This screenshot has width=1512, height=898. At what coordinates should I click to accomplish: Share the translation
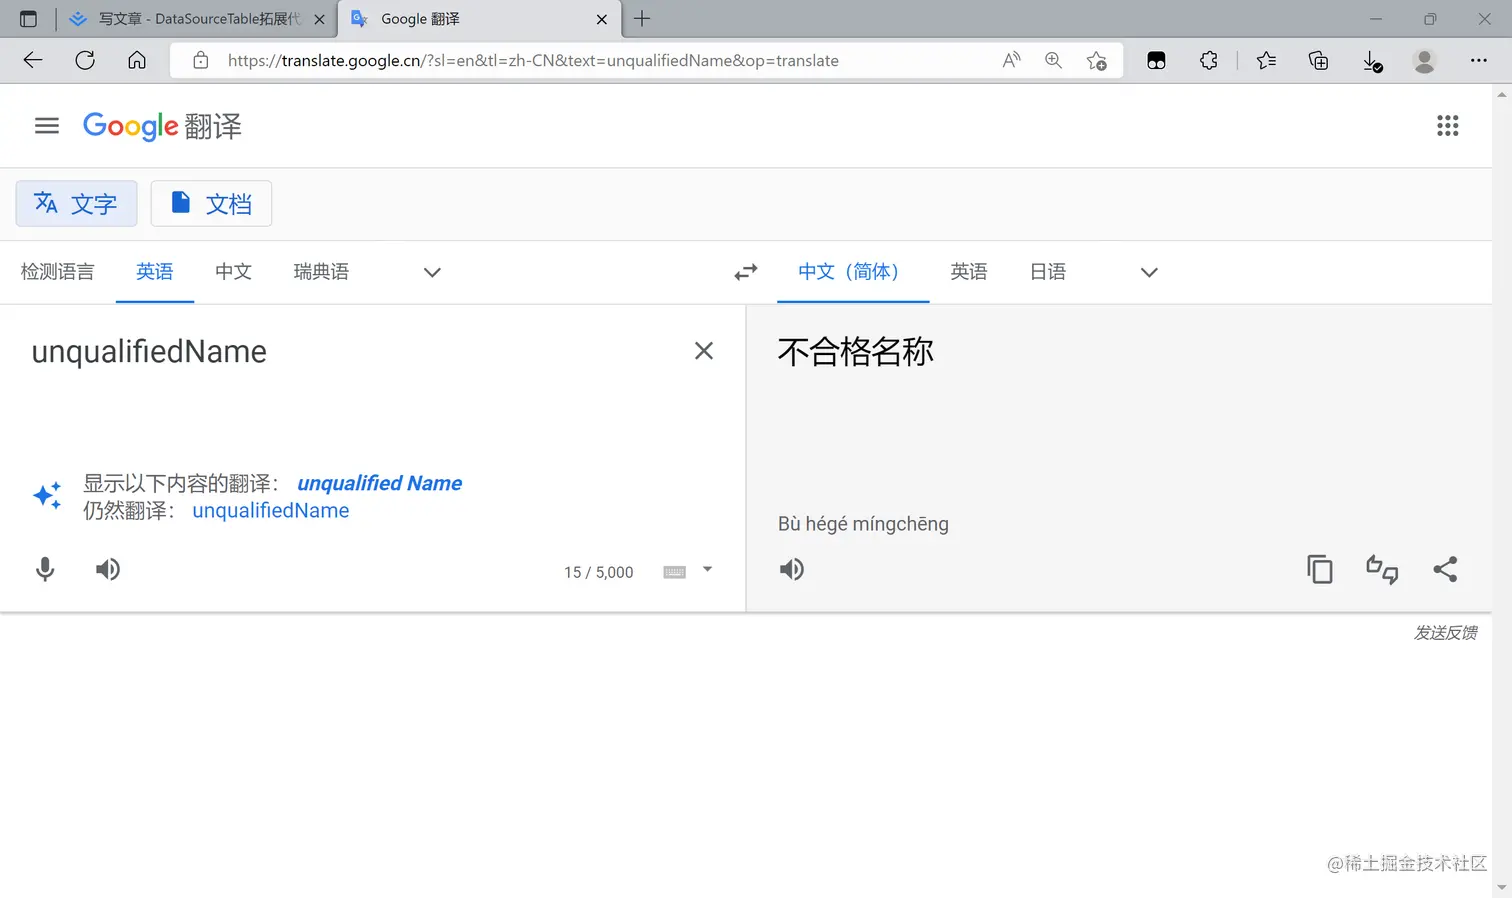pos(1445,569)
